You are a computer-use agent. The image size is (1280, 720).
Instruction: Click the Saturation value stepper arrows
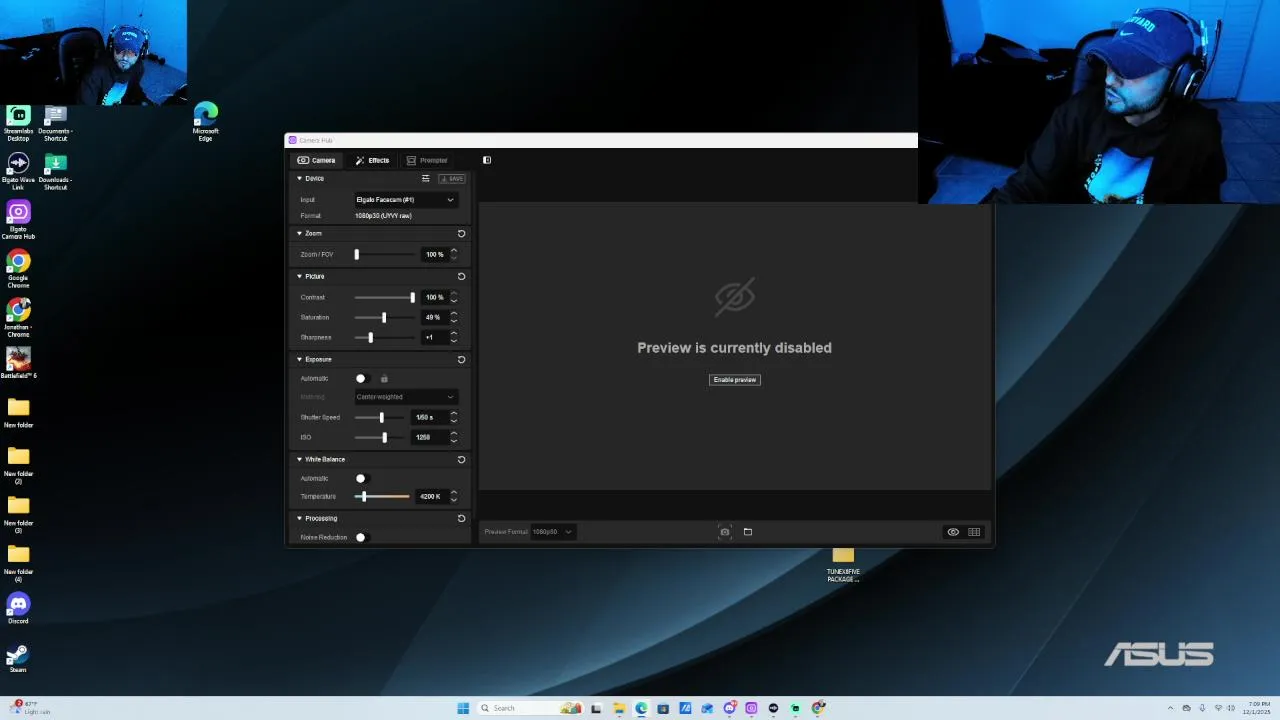pos(454,318)
